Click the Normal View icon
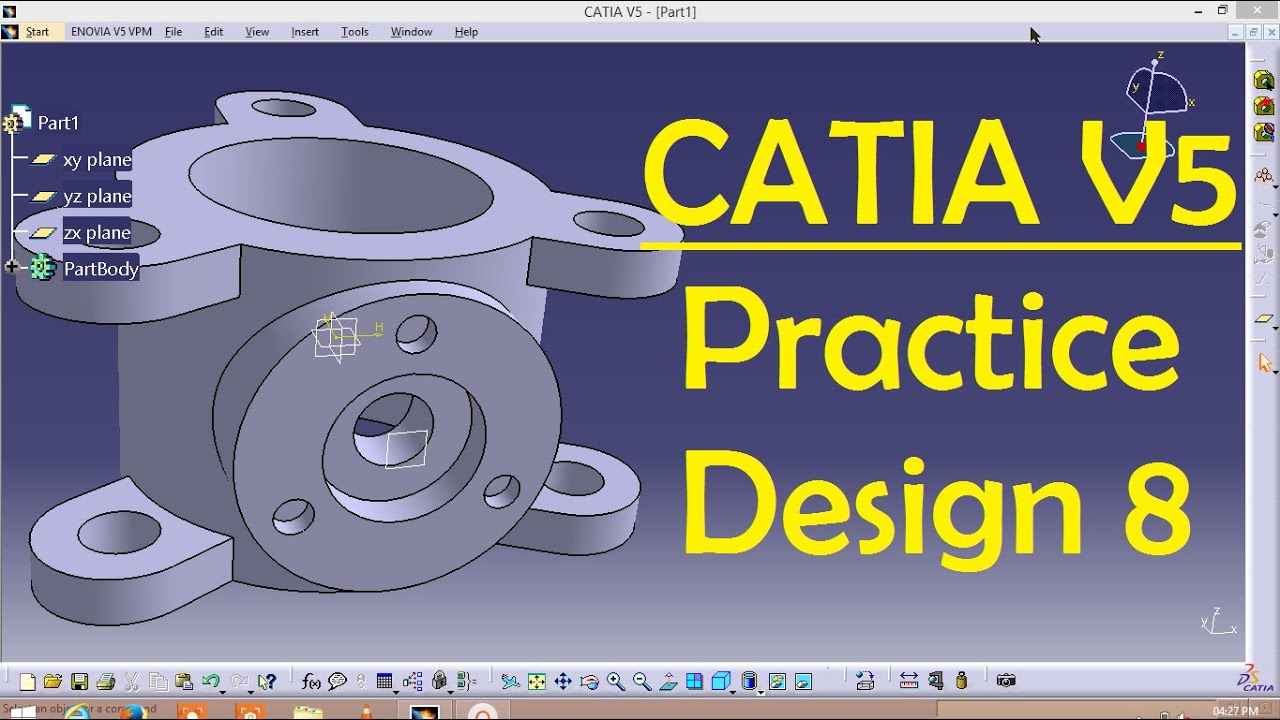 click(x=668, y=682)
